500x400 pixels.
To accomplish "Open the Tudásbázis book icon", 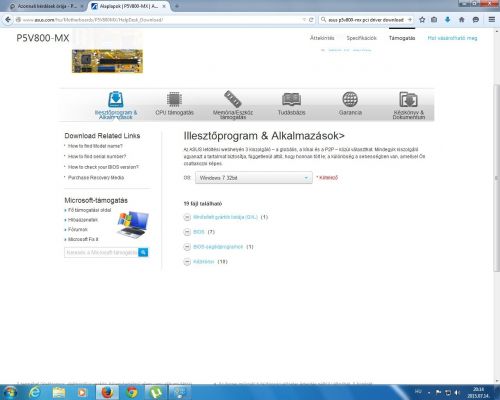I will (x=291, y=99).
